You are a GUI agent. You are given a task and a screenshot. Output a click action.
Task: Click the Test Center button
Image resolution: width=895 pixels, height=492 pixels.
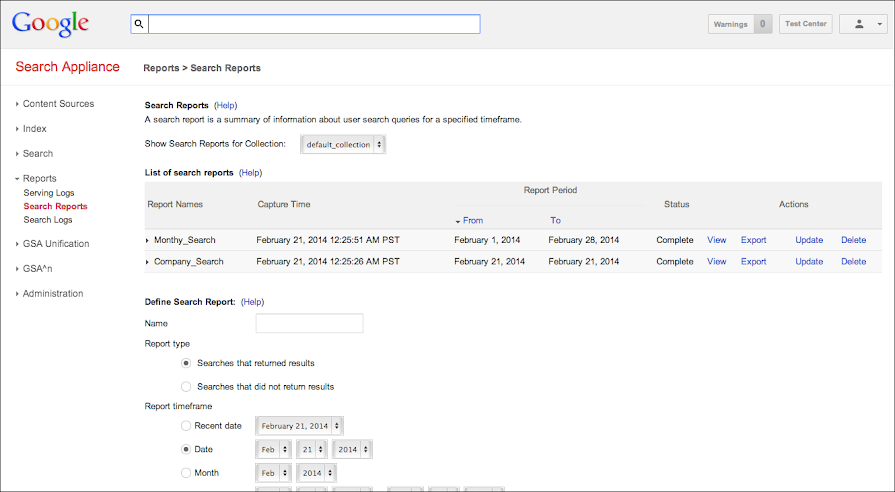point(805,24)
